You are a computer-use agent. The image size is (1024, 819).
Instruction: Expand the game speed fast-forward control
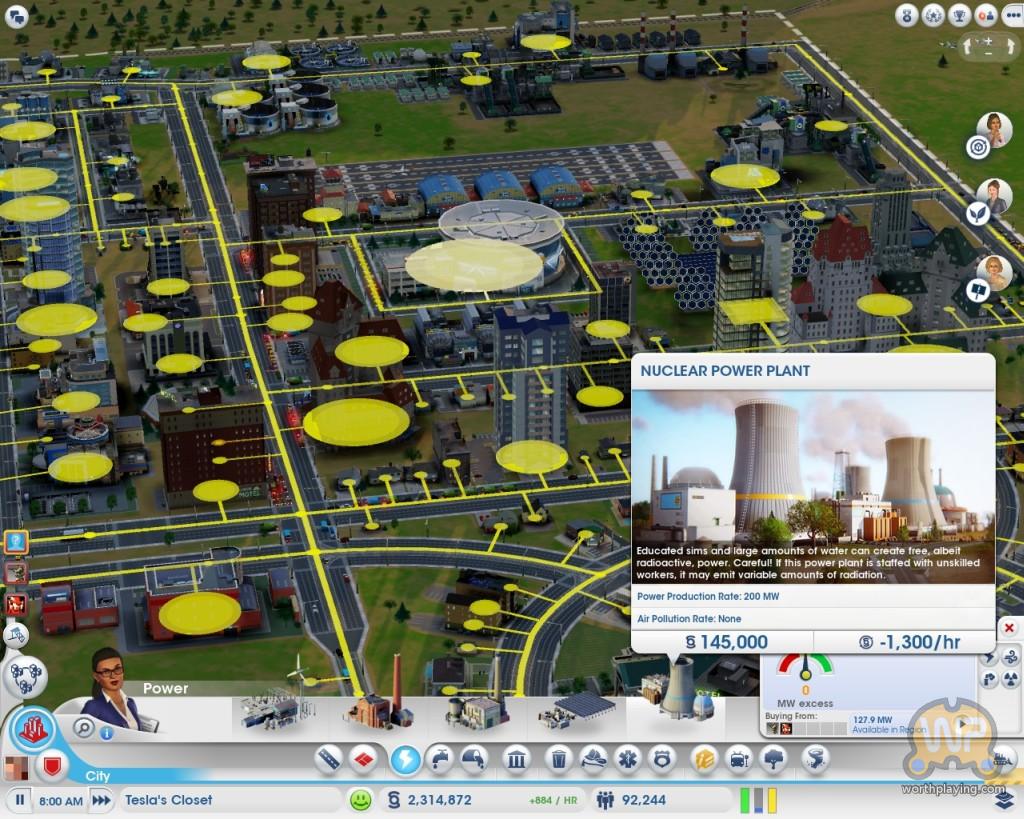pyautogui.click(x=101, y=800)
